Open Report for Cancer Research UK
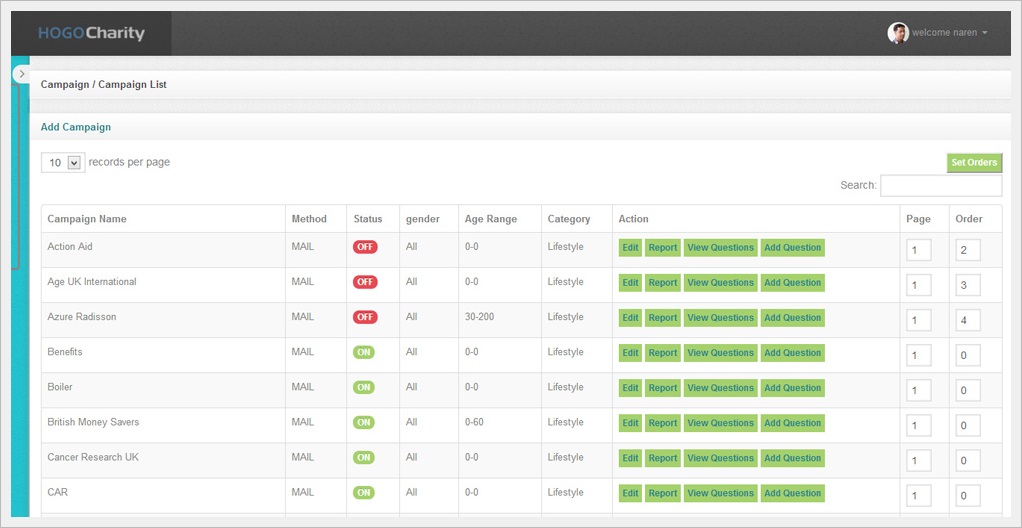 662,458
